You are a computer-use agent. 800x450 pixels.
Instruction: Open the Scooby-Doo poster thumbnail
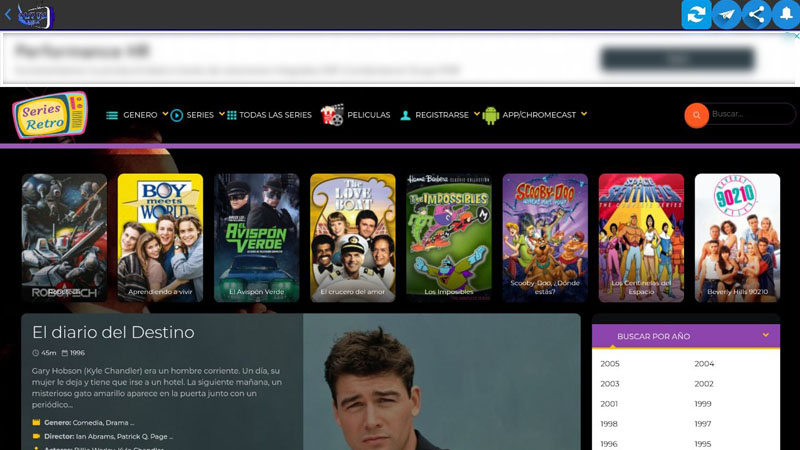(x=545, y=237)
